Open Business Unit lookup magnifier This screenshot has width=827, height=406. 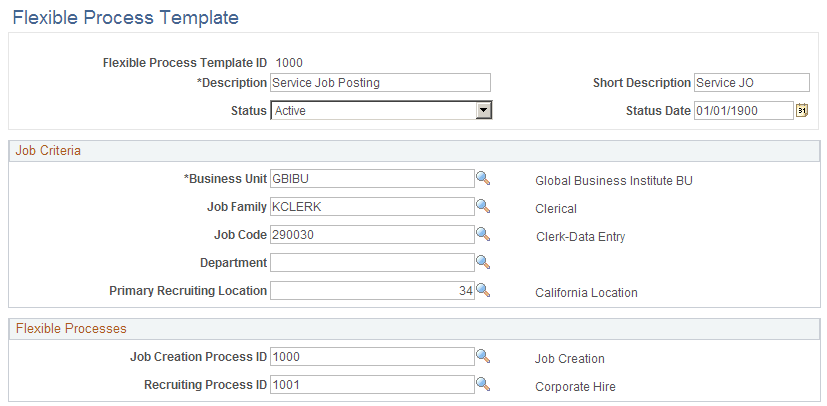point(483,178)
